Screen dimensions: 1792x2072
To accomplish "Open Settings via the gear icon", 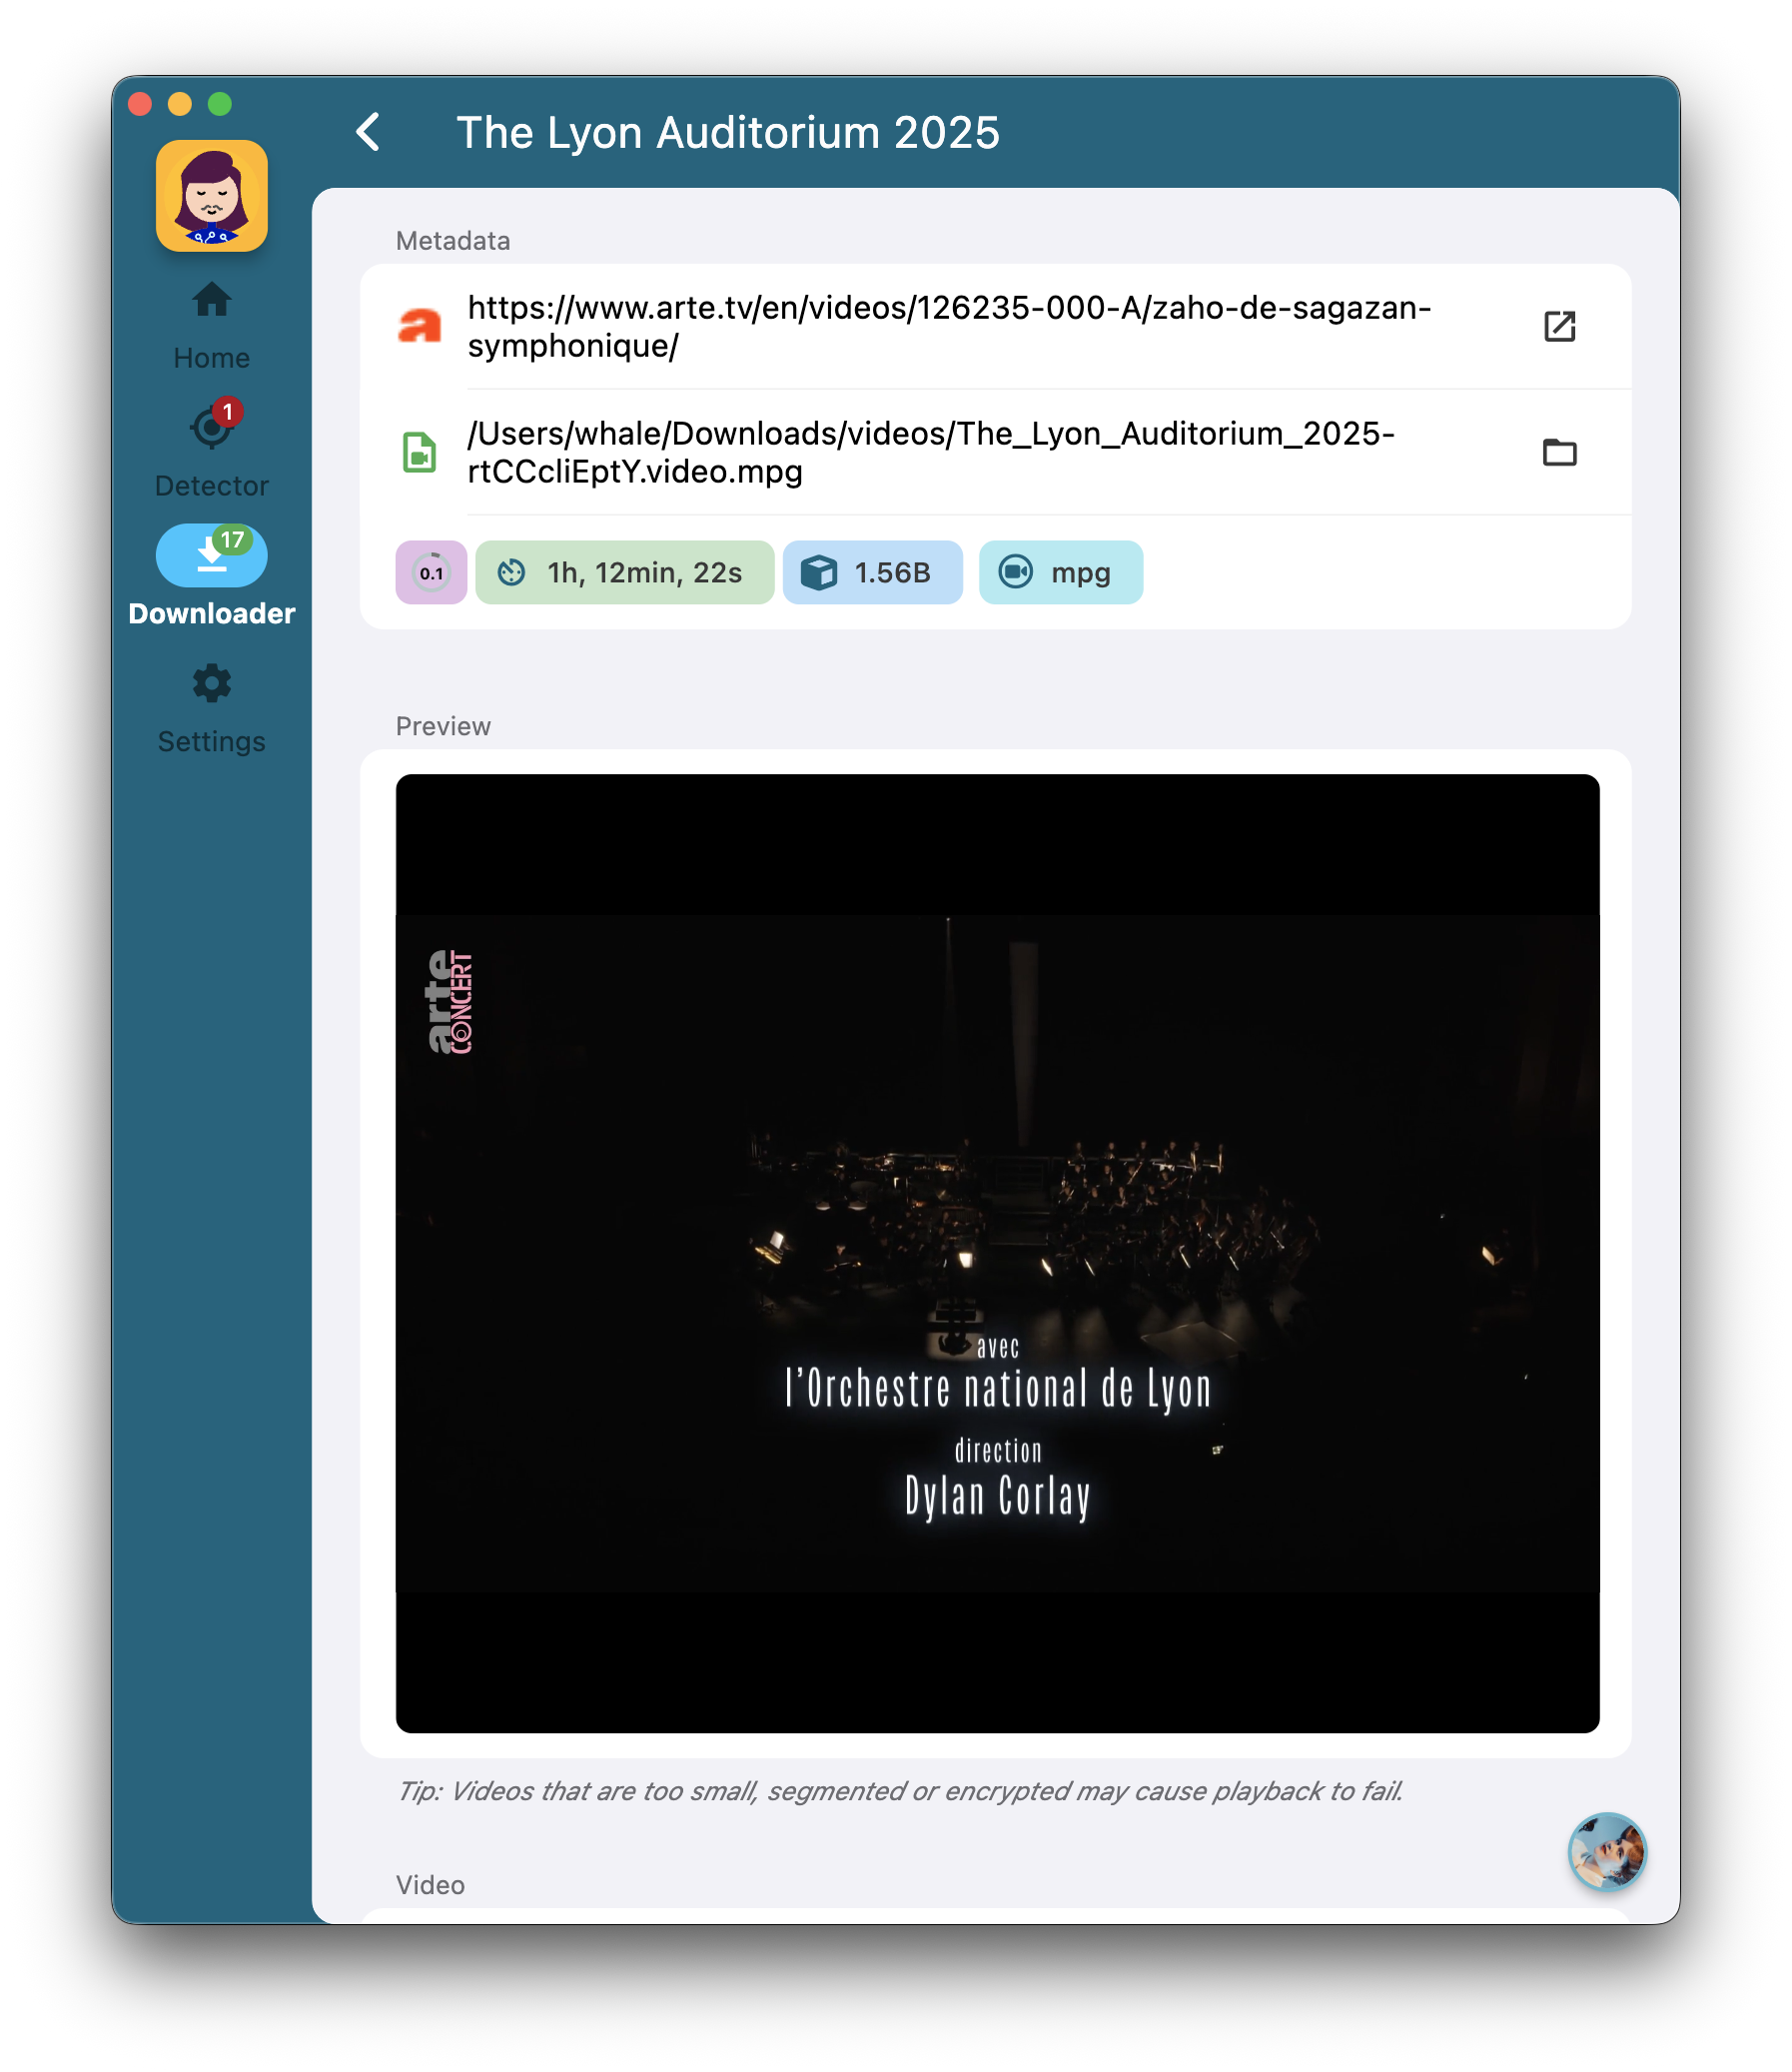I will click(x=211, y=682).
